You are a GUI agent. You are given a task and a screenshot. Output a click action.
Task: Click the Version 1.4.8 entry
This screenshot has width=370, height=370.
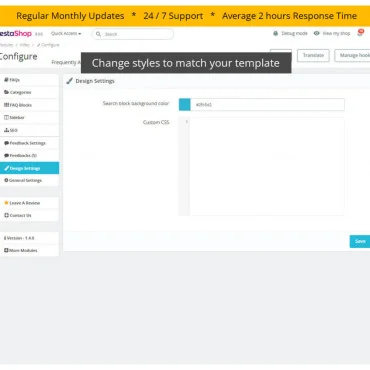29,238
